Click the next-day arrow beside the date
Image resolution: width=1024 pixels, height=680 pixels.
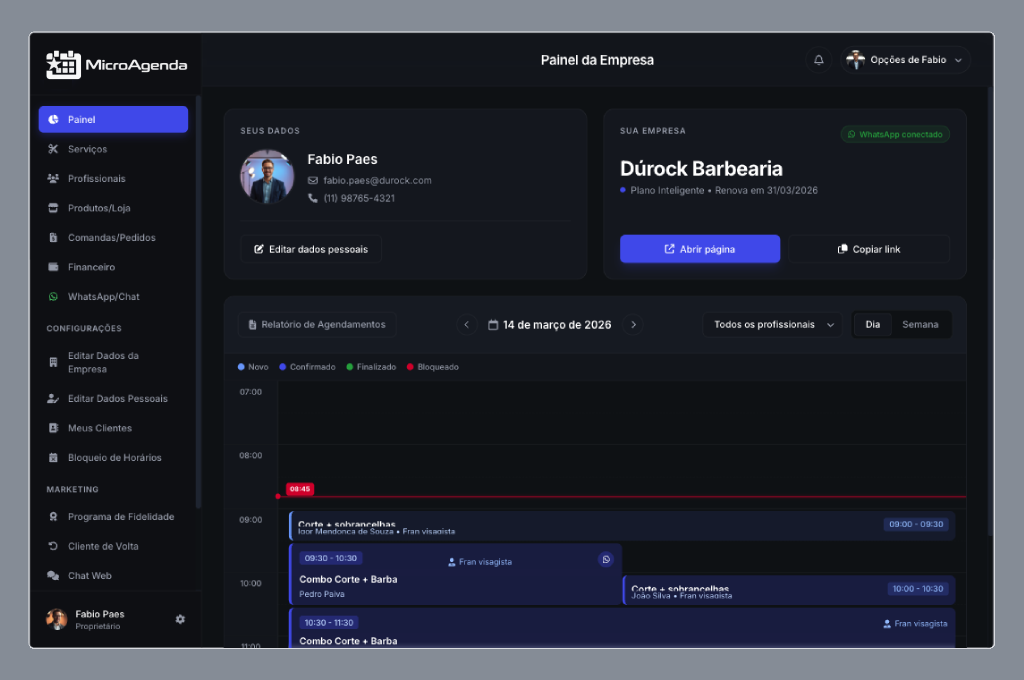pos(633,324)
